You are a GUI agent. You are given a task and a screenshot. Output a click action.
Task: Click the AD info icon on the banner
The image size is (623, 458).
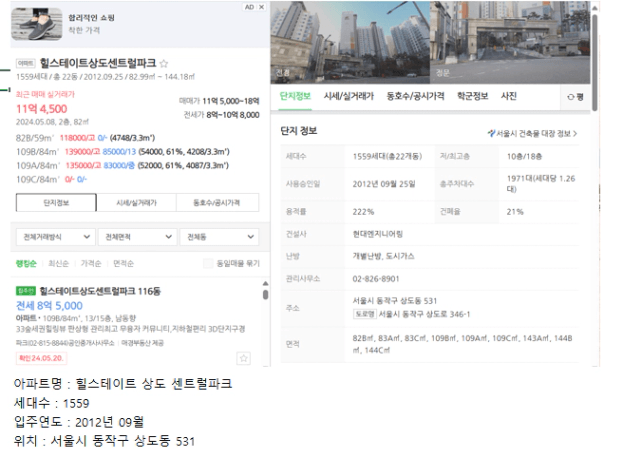[249, 7]
